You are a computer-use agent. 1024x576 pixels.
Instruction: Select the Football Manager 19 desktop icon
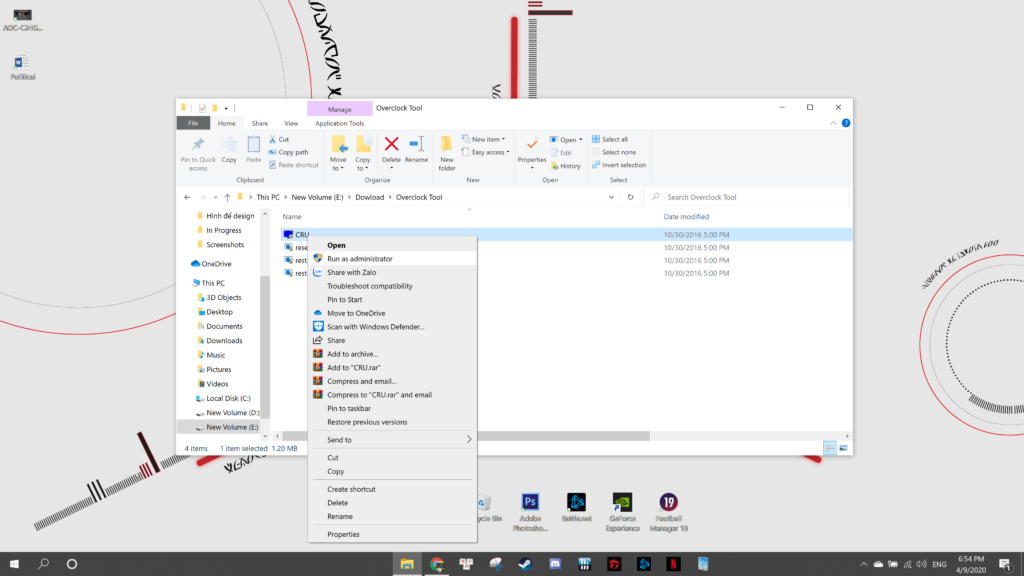coord(668,513)
